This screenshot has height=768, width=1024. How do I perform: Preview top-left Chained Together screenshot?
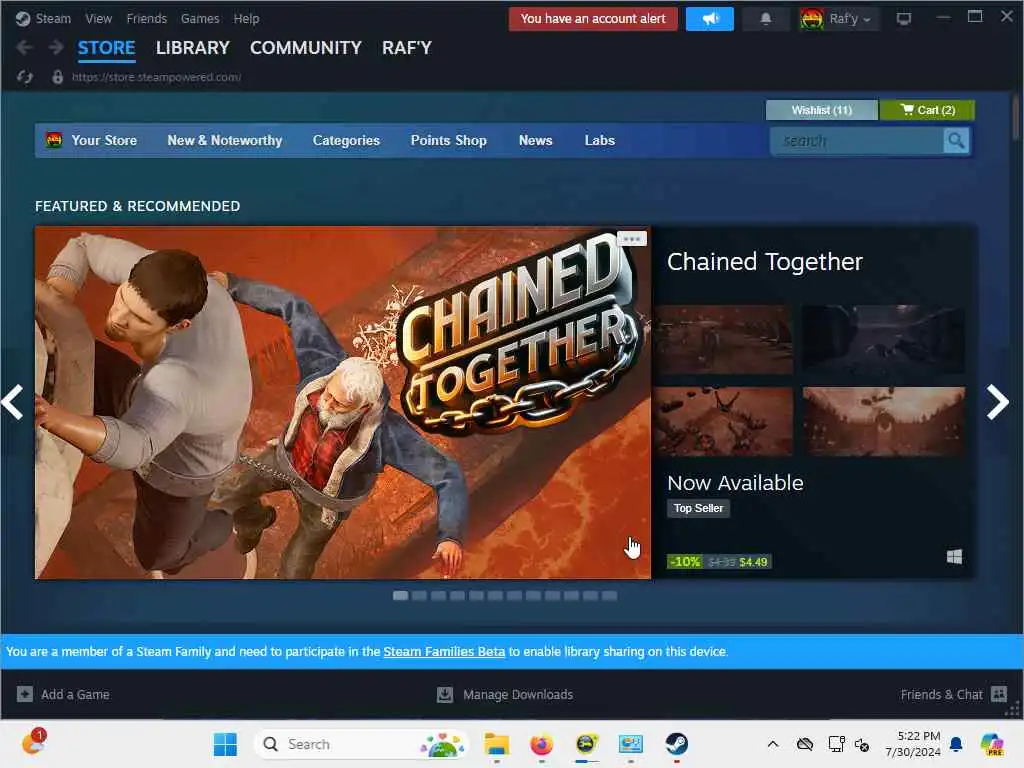coord(724,340)
